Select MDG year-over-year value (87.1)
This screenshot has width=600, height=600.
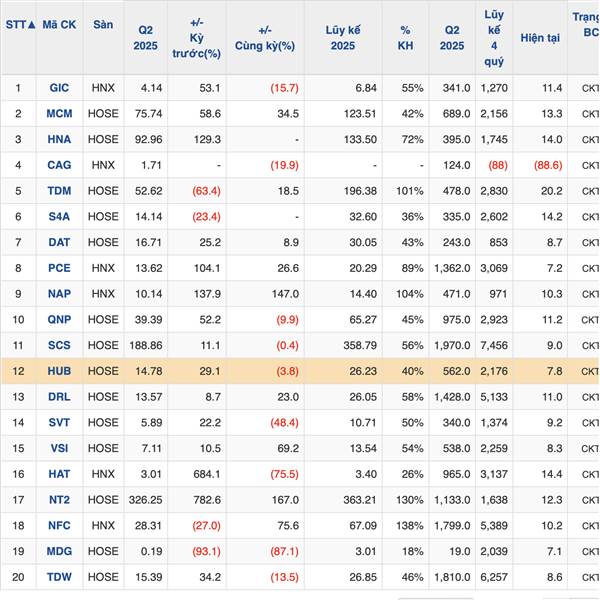(284, 551)
